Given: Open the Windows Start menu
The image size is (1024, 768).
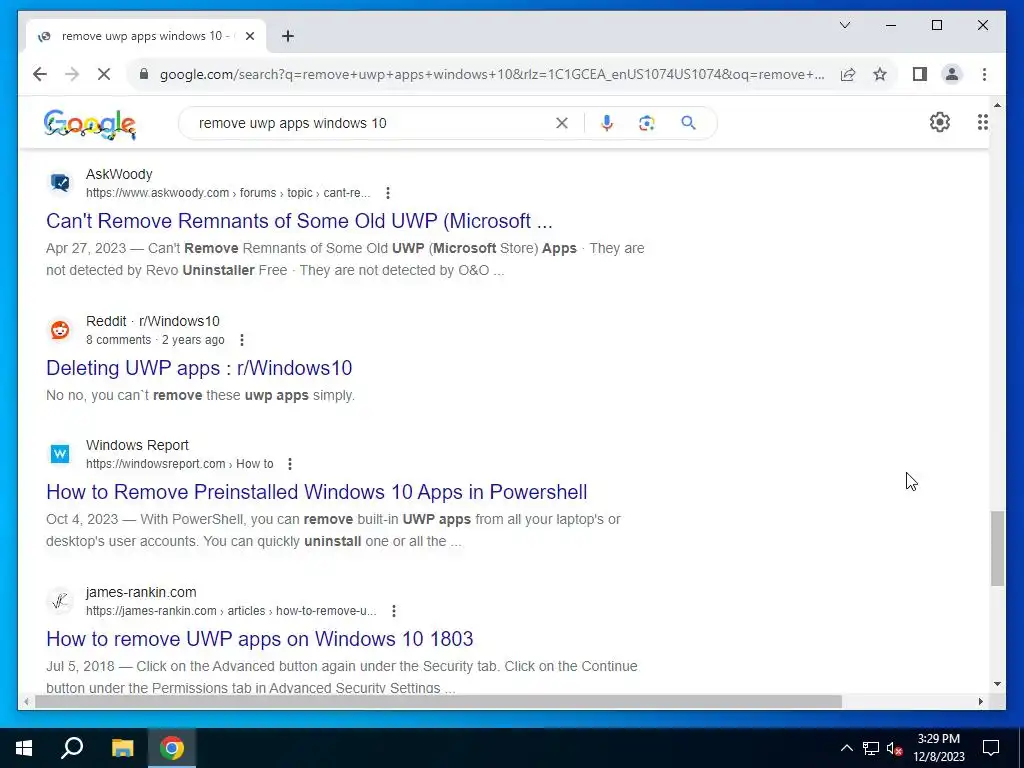Looking at the screenshot, I should 24,748.
